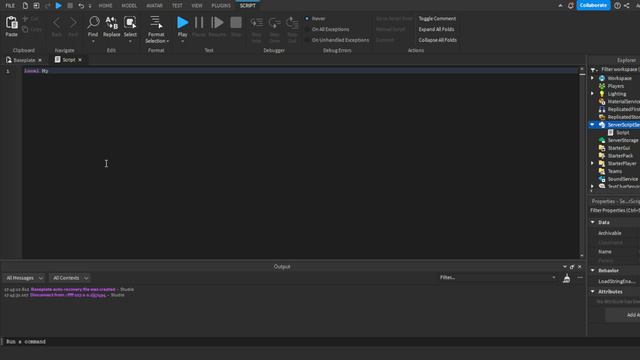Click the Teams icon in Explorer

coord(602,171)
